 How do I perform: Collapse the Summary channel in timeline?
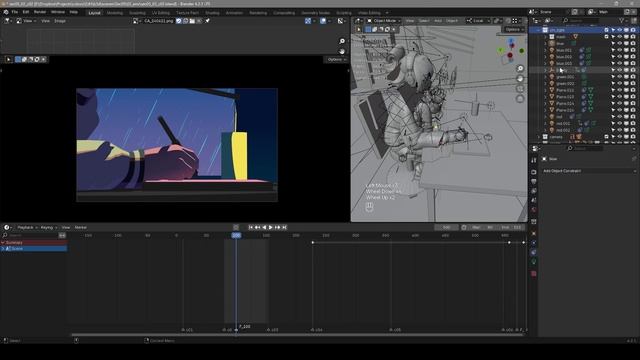[x=3, y=242]
